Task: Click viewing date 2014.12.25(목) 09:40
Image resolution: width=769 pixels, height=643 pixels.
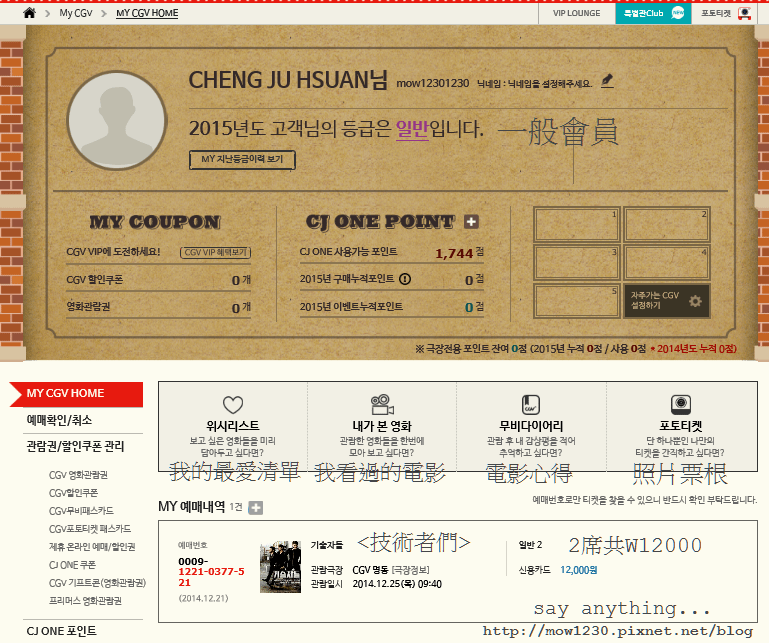Action: pos(397,584)
